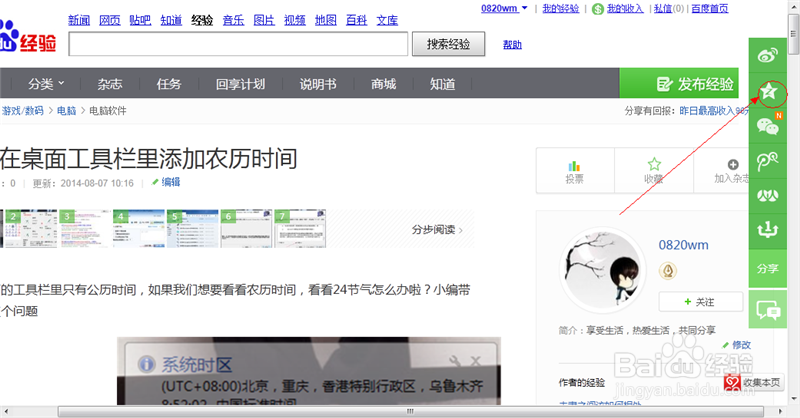Click the 发布经验 publish button

(679, 83)
